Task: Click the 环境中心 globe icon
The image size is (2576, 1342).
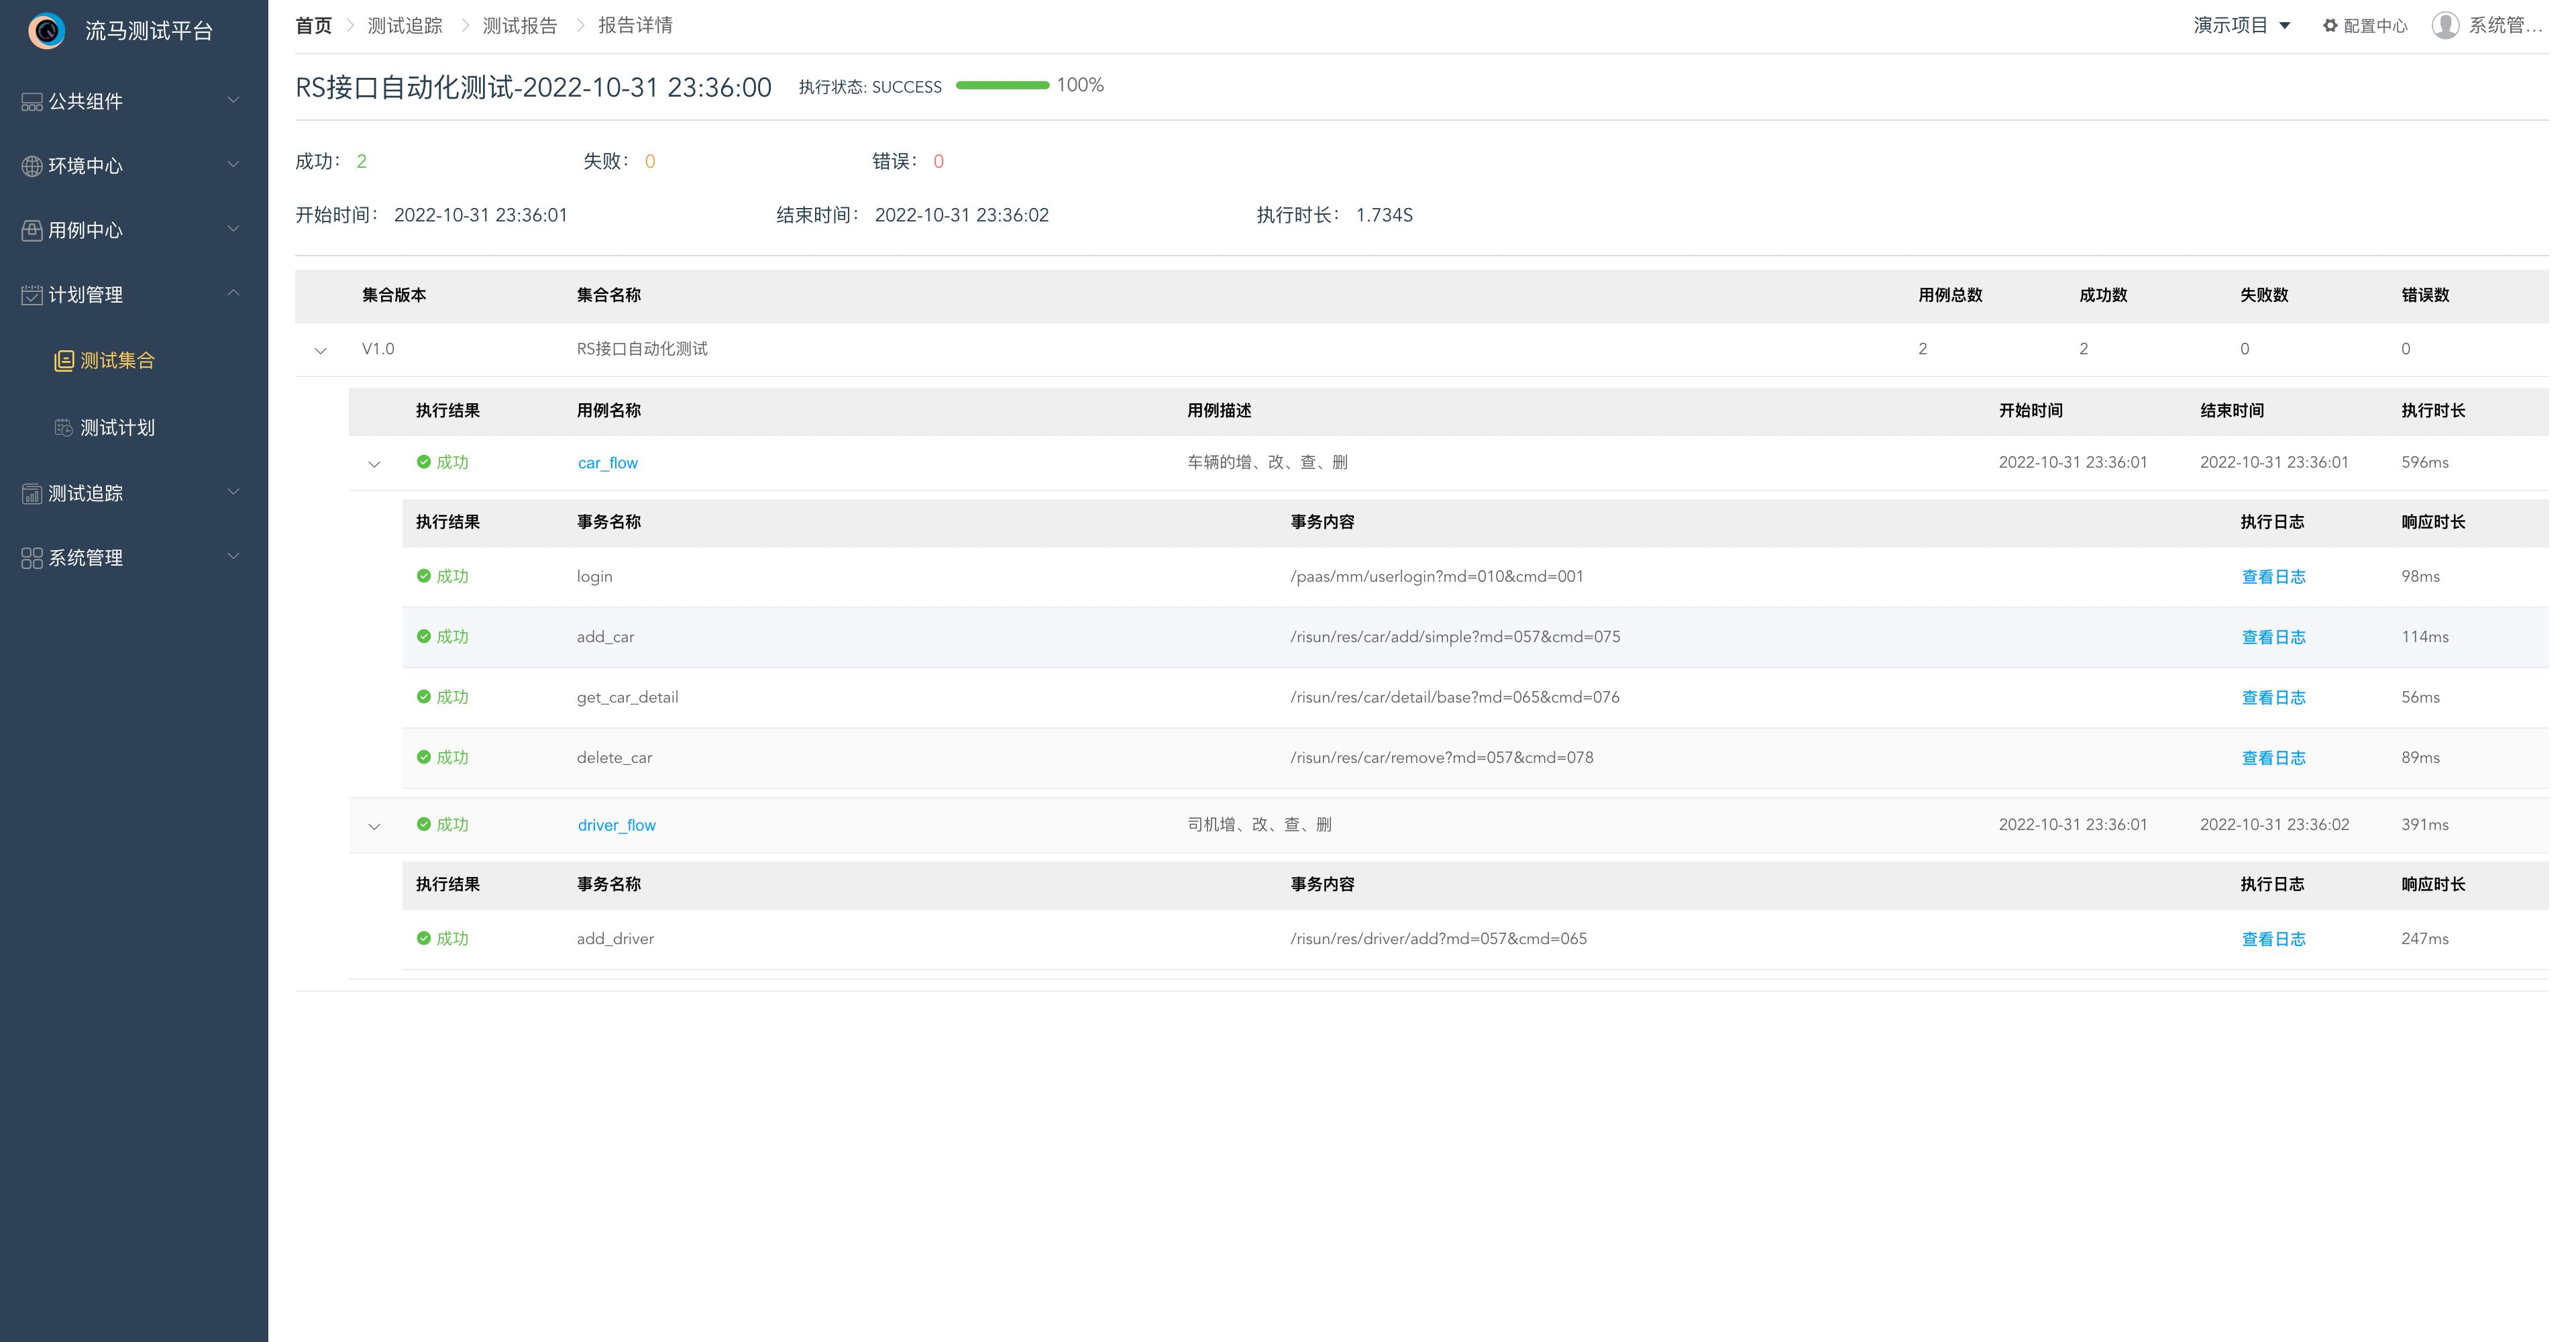Action: pyautogui.click(x=32, y=166)
